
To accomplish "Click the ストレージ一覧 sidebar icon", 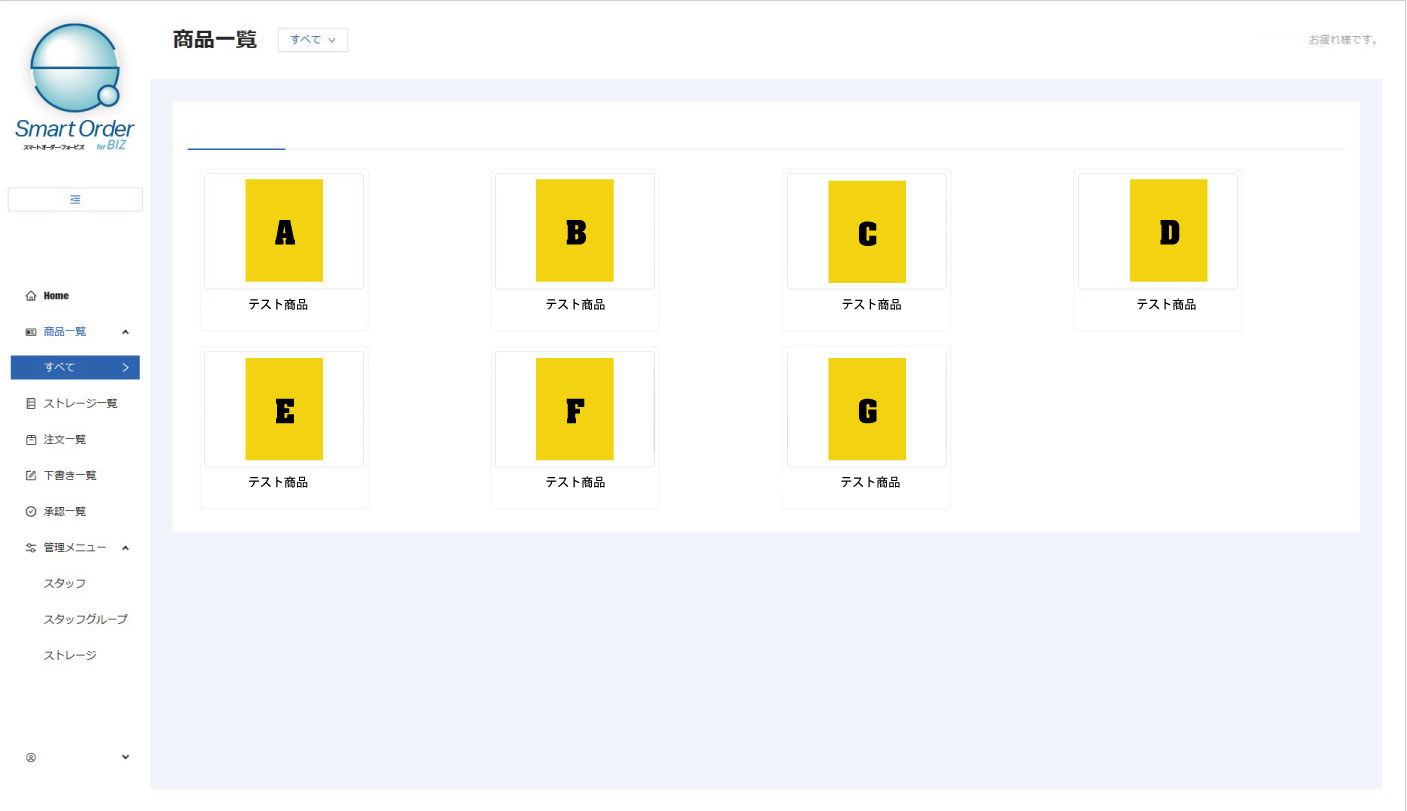I will pyautogui.click(x=31, y=404).
